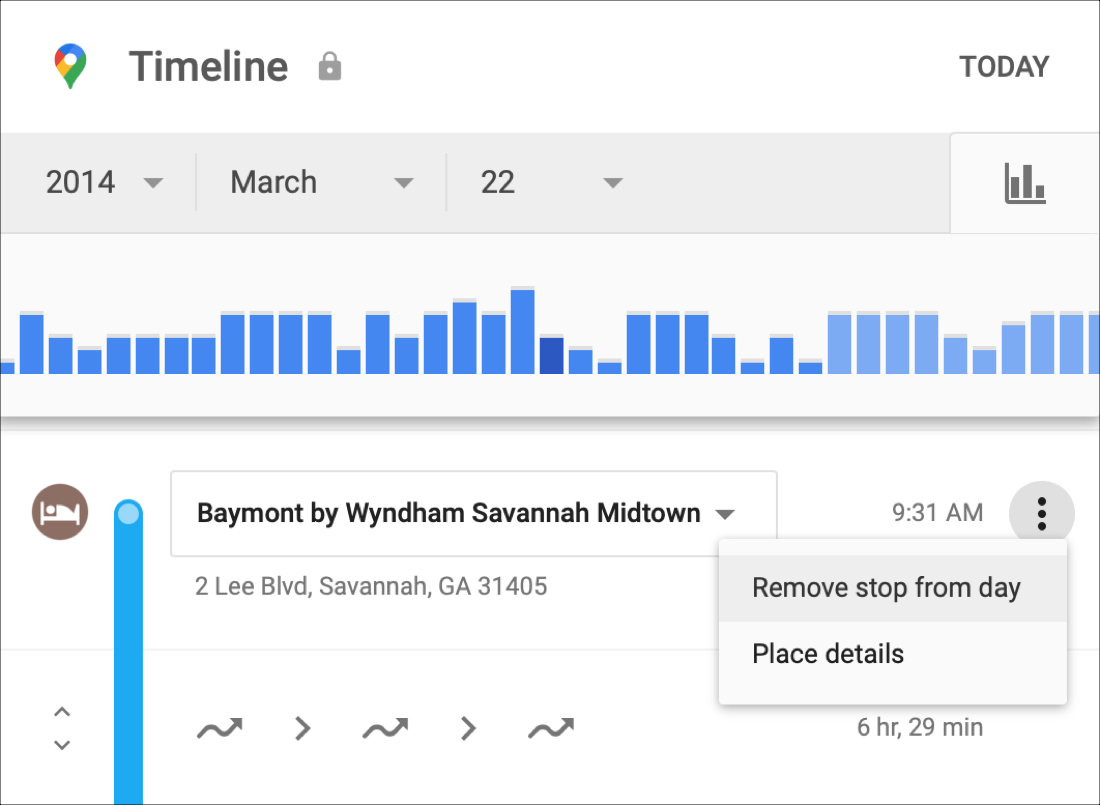
Task: Open the bar chart statistics icon
Action: click(x=1025, y=184)
